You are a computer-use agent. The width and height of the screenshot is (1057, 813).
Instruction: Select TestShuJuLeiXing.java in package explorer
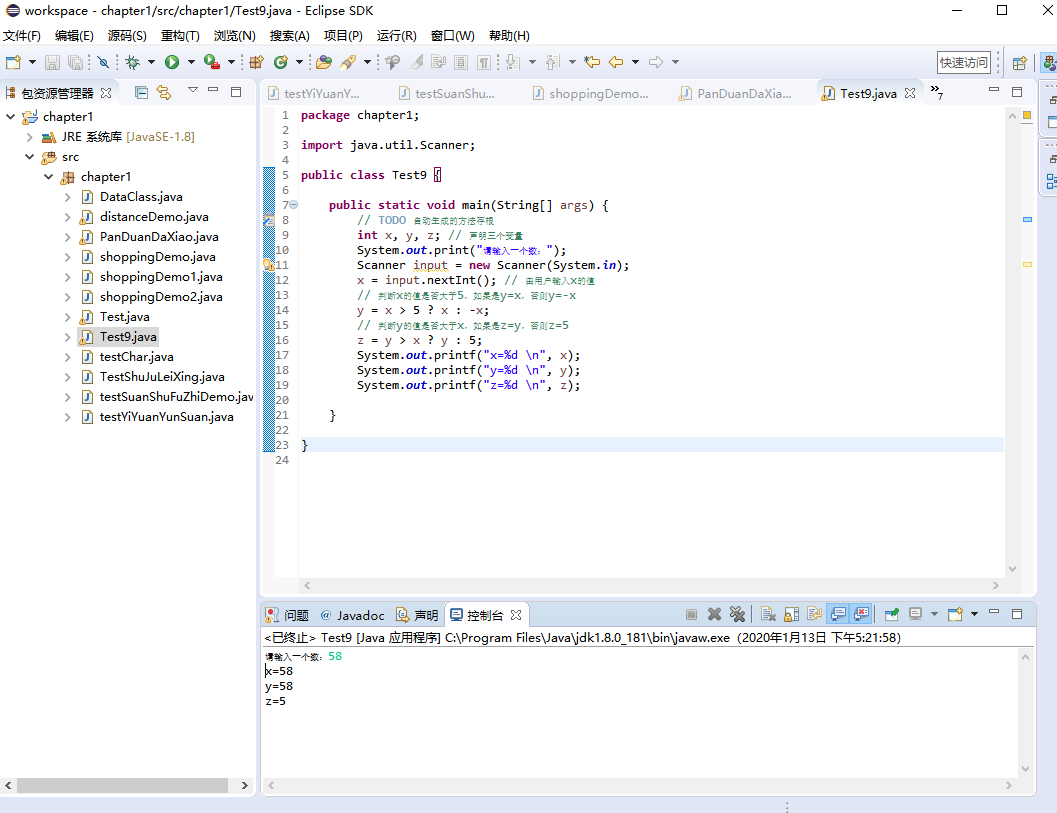click(162, 377)
